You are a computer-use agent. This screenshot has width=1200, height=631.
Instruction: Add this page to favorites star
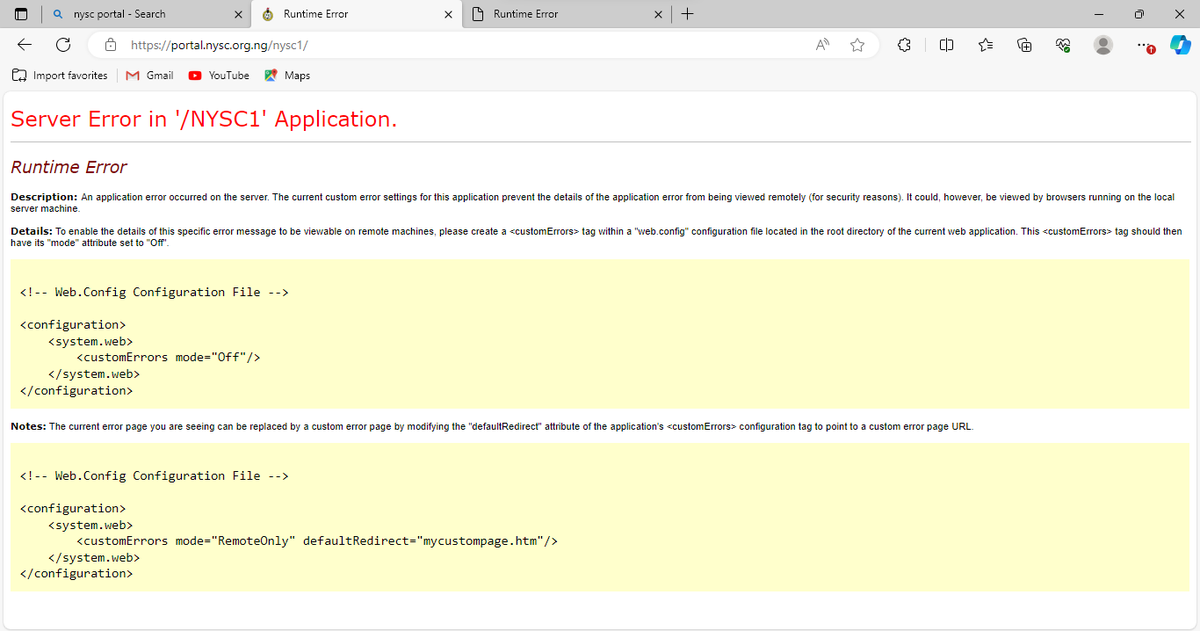point(857,45)
